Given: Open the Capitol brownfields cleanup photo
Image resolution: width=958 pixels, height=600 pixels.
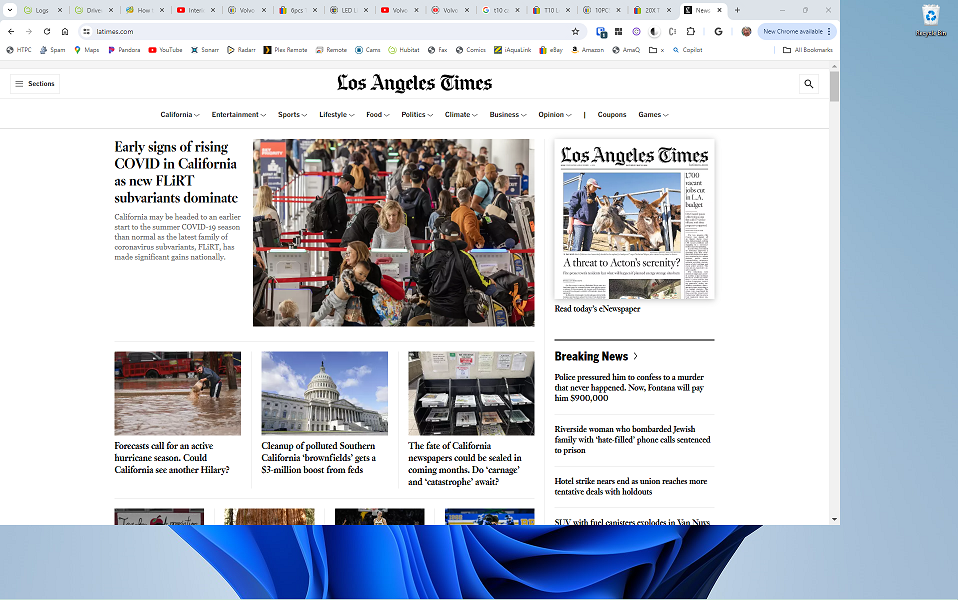Looking at the screenshot, I should (324, 393).
